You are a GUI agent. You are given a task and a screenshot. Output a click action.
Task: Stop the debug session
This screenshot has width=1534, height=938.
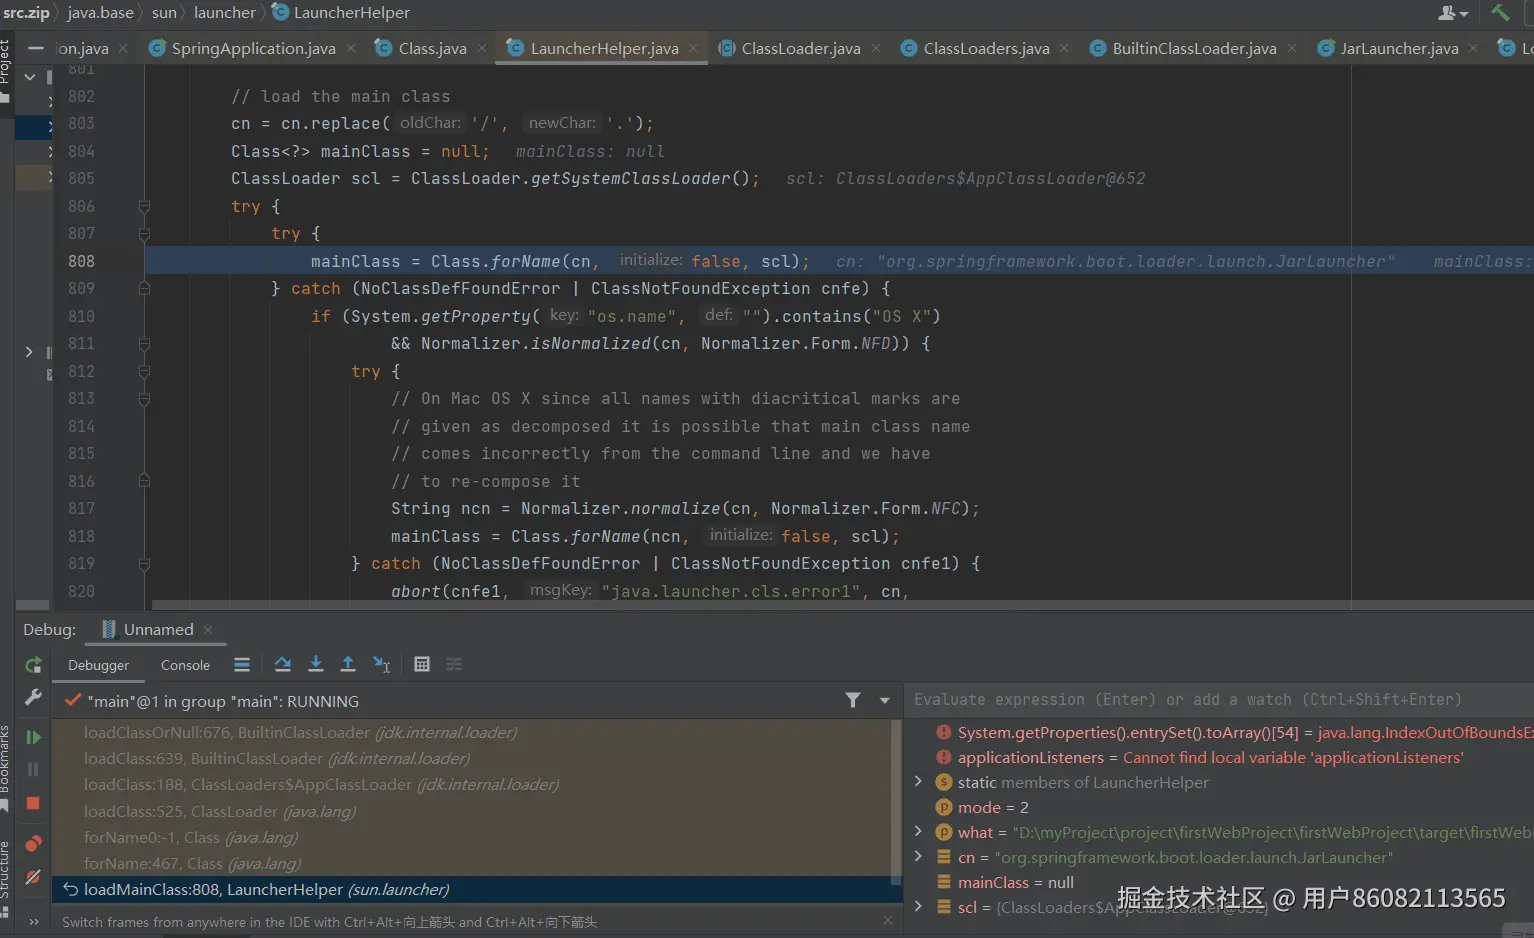33,803
